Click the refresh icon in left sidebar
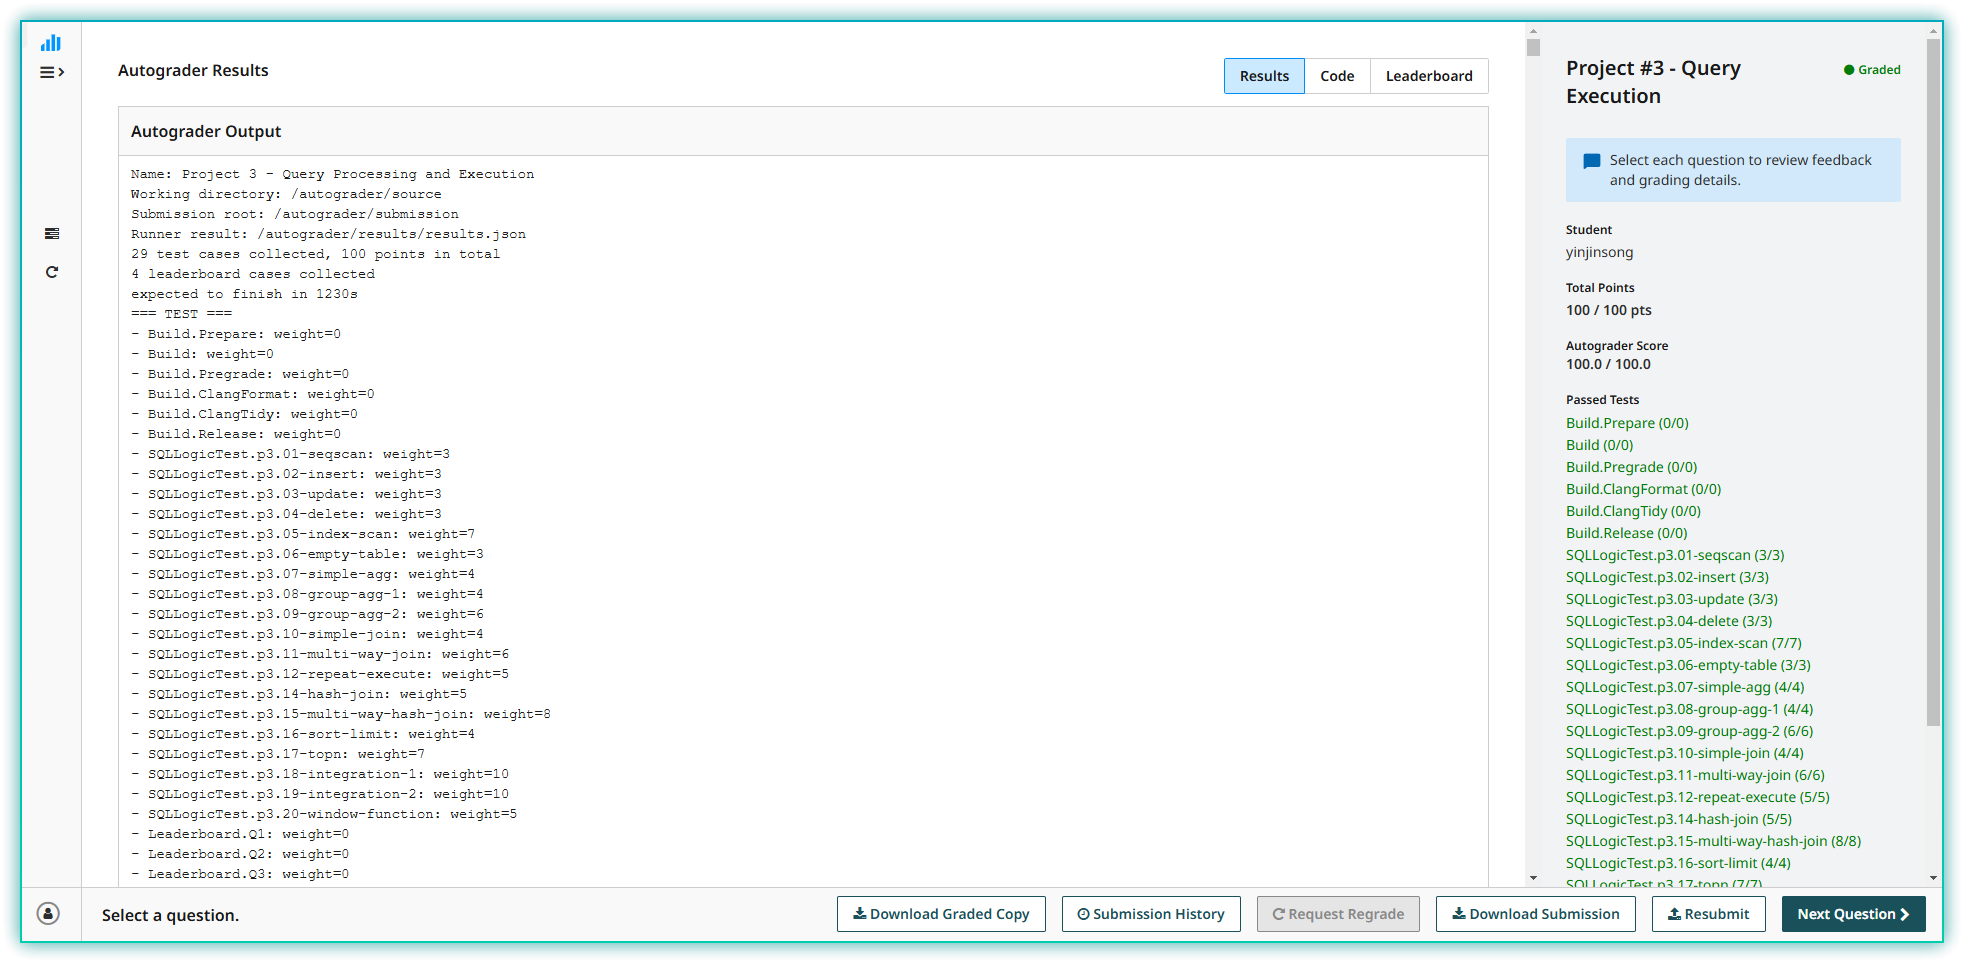Viewport: 1964px width, 963px height. [52, 272]
